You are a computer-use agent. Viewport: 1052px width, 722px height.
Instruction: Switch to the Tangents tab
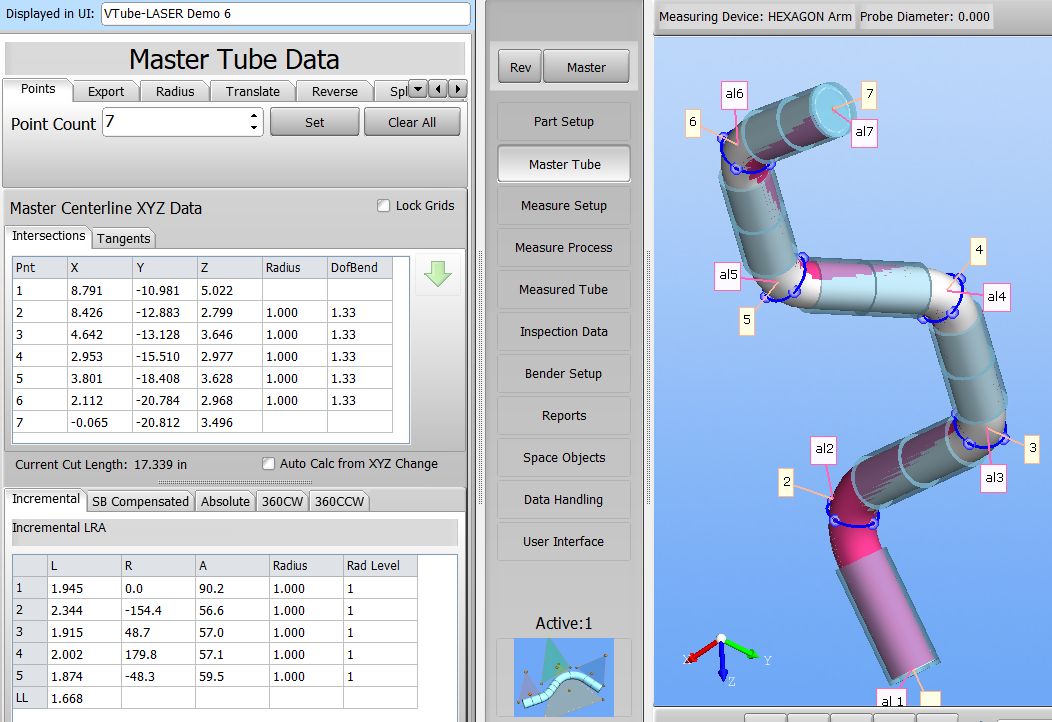124,238
